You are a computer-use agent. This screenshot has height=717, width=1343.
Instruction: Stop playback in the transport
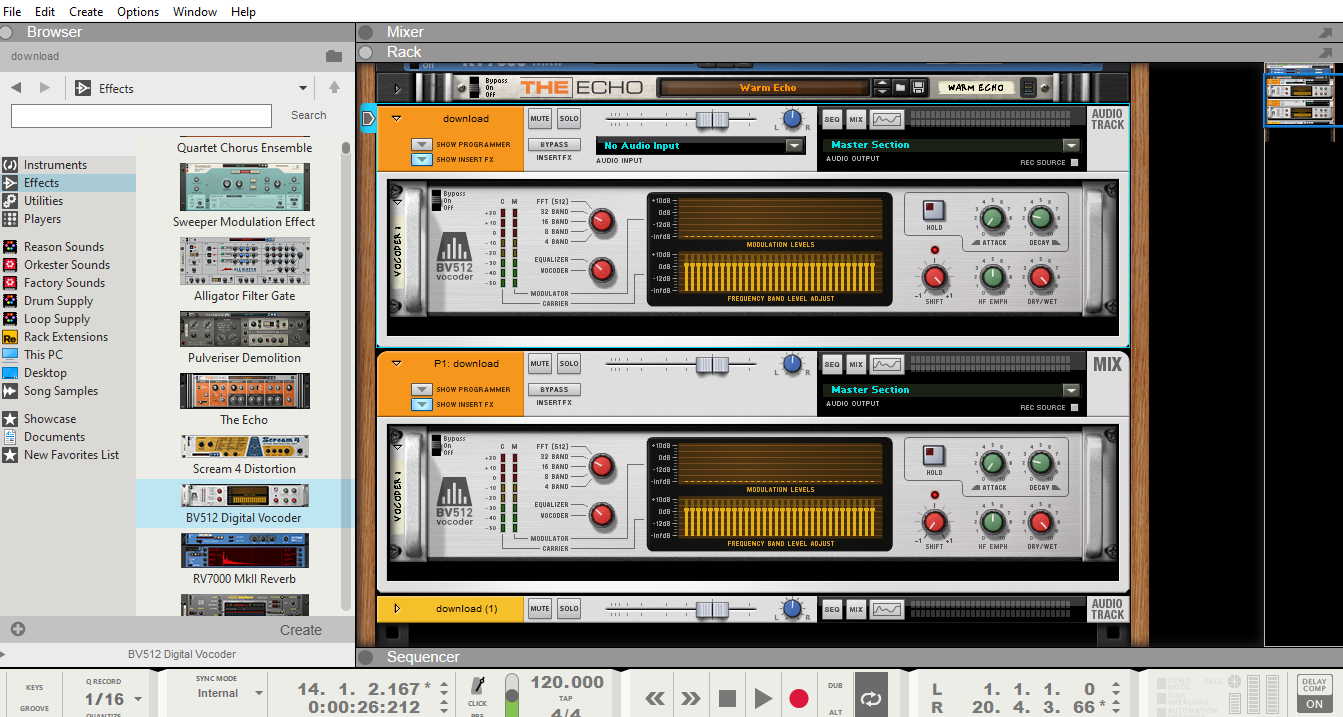pyautogui.click(x=727, y=698)
